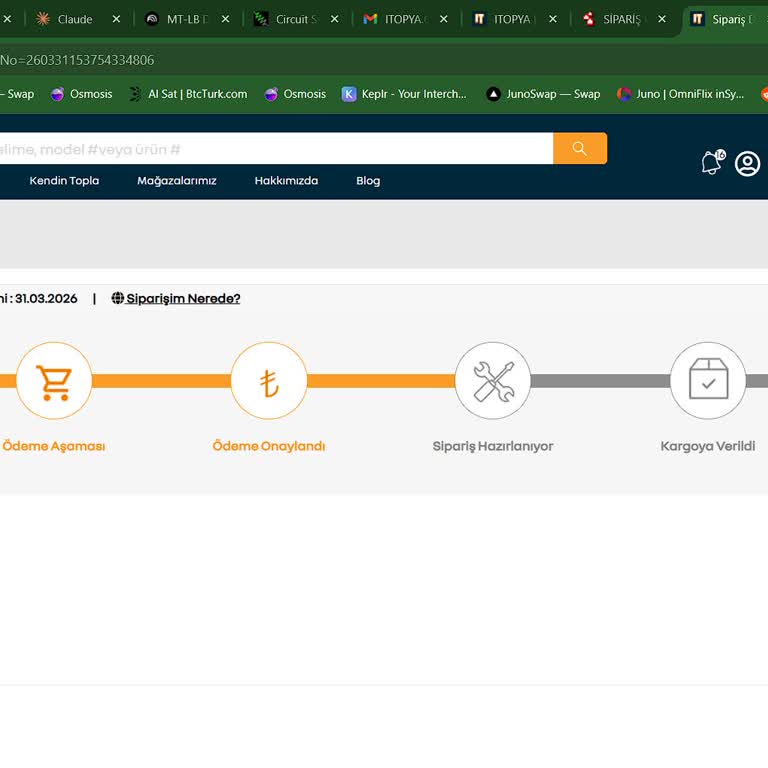Click the Ödeme Onaylandı label
This screenshot has width=768, height=768.
(269, 447)
